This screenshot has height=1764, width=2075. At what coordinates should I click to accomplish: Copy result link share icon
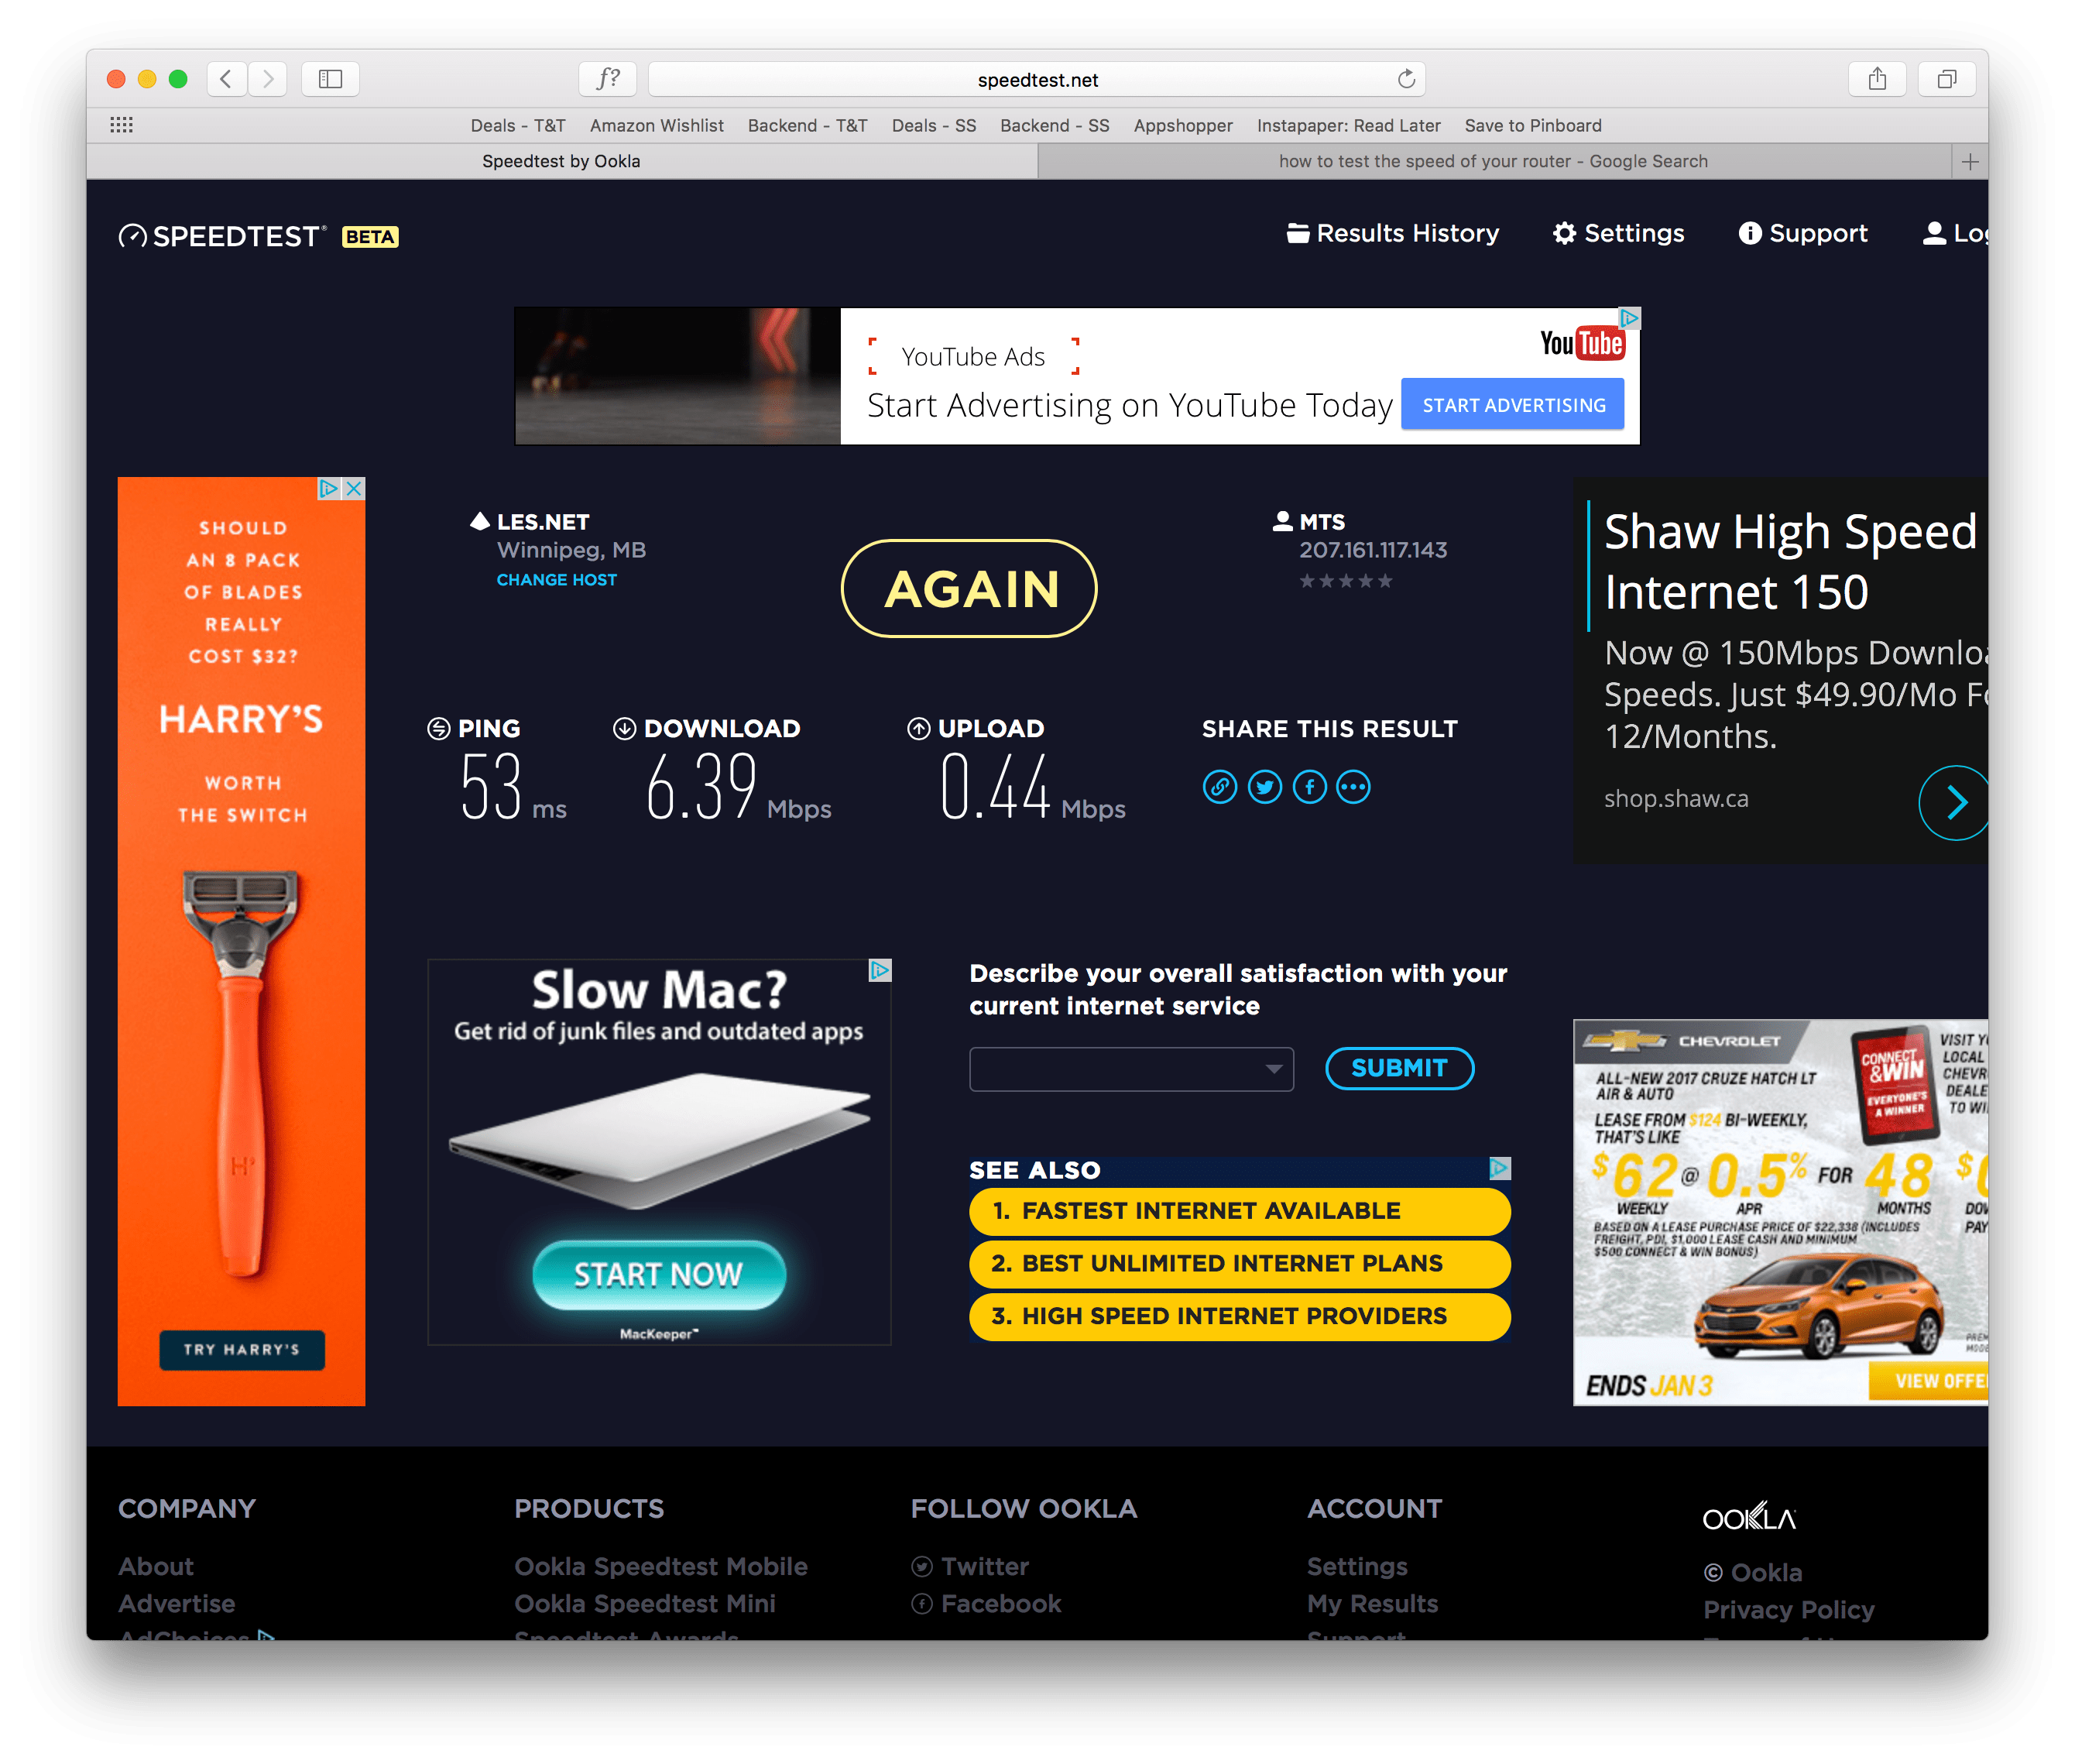pyautogui.click(x=1219, y=787)
